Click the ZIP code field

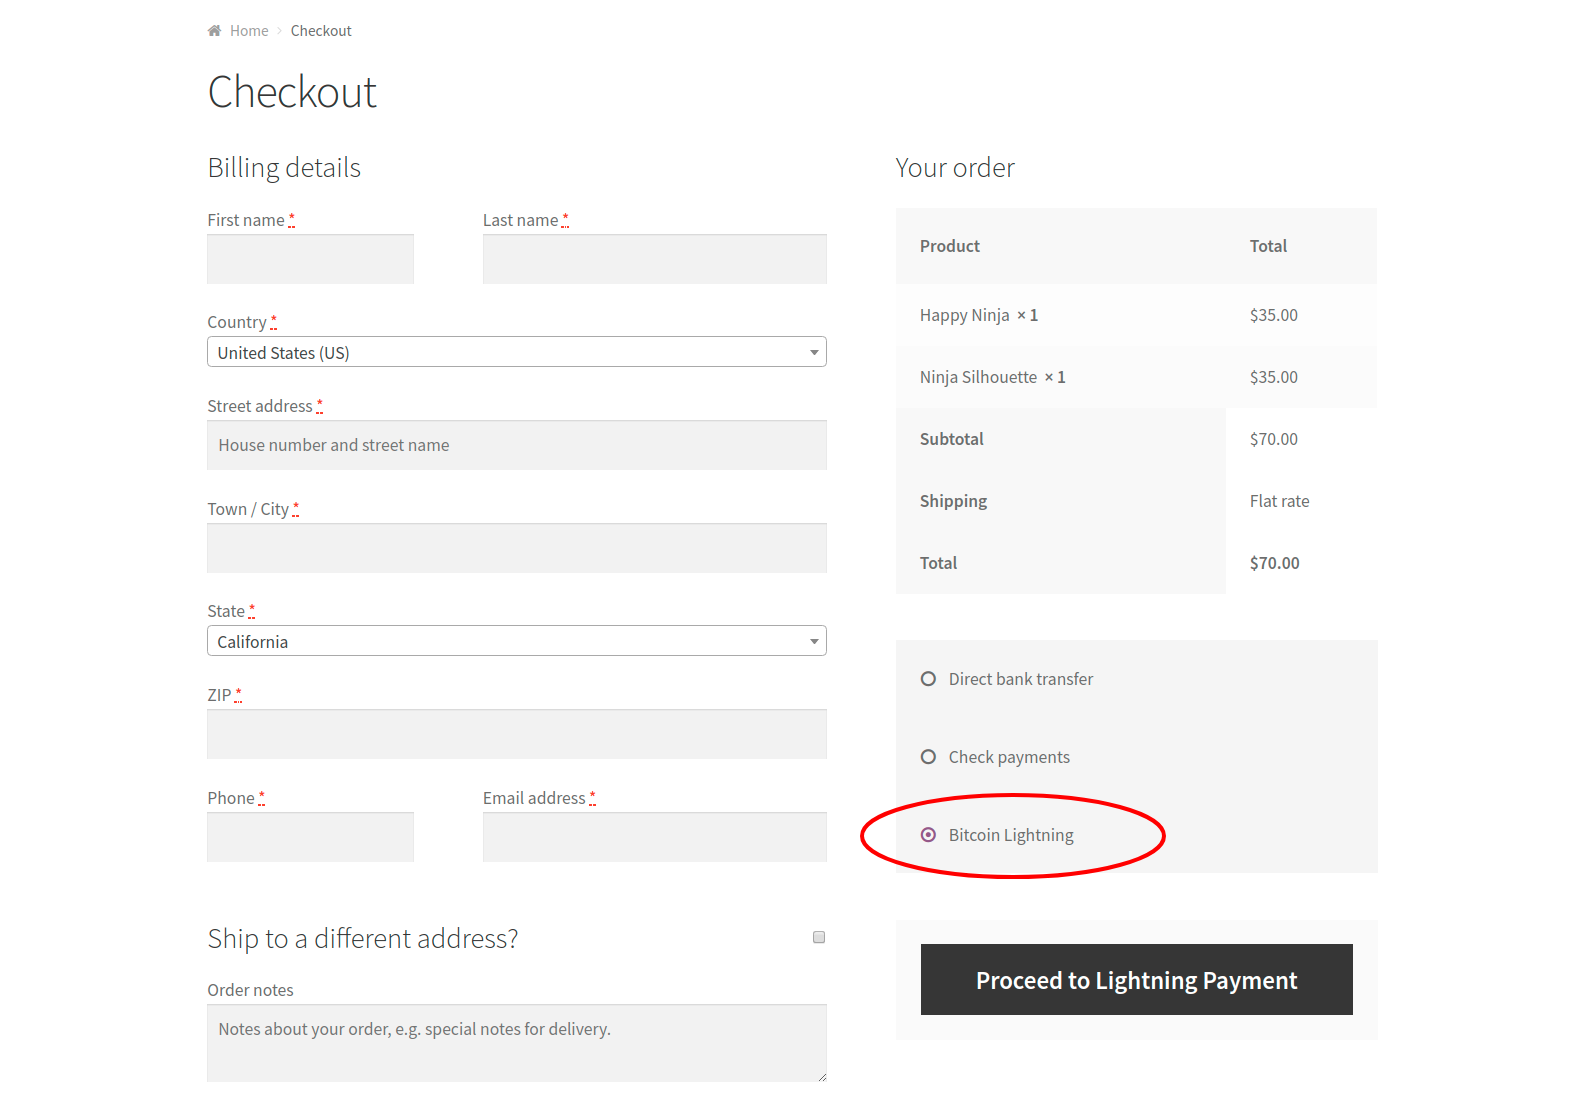pos(517,734)
